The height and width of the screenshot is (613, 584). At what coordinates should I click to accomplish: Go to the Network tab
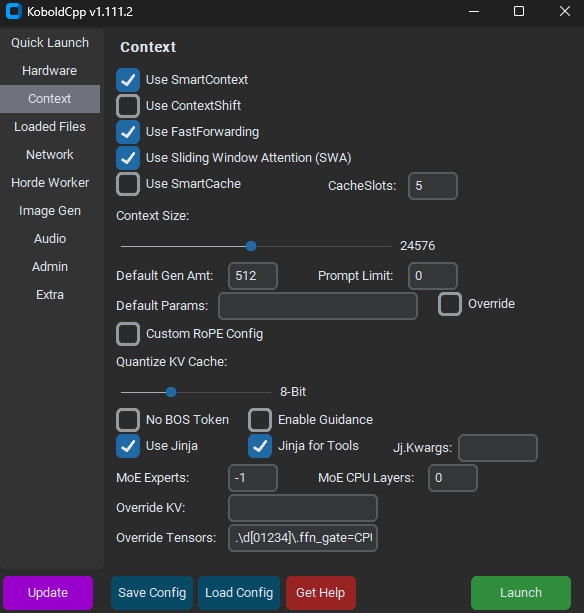click(x=50, y=155)
